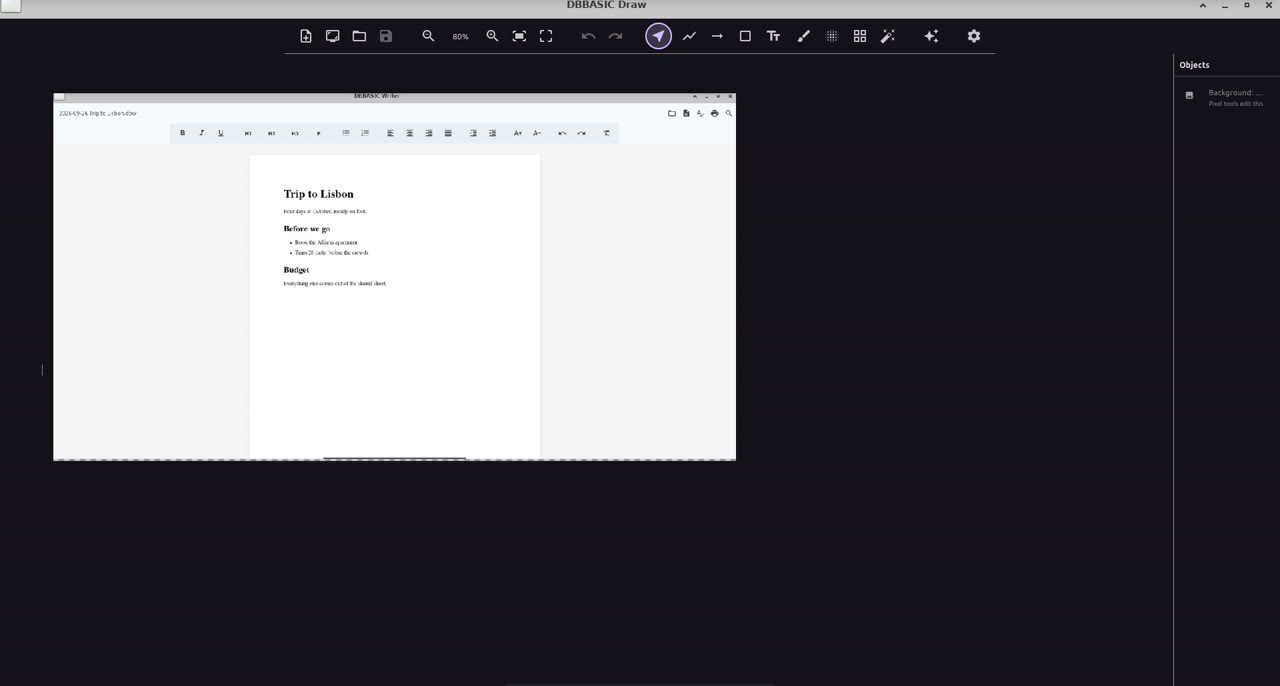
Task: Zoom in with the magnifier plus
Action: pyautogui.click(x=492, y=36)
